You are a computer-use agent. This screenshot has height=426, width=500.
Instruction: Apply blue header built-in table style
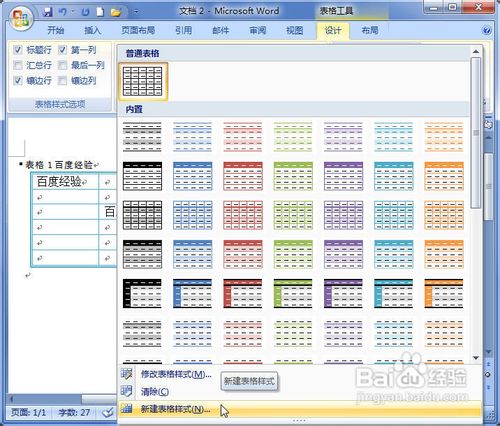coord(193,176)
